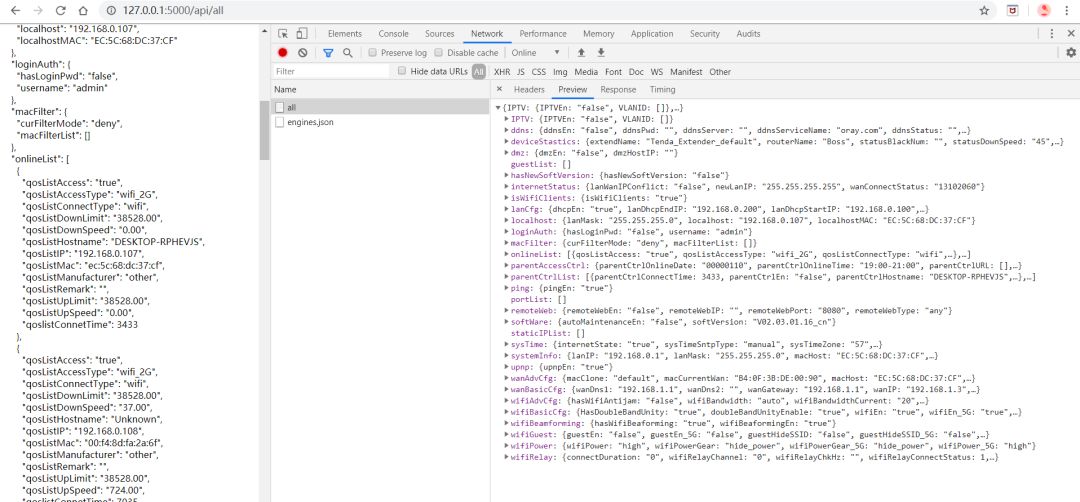Image resolution: width=1080 pixels, height=502 pixels.
Task: Open the Online throttling dropdown
Action: [535, 52]
